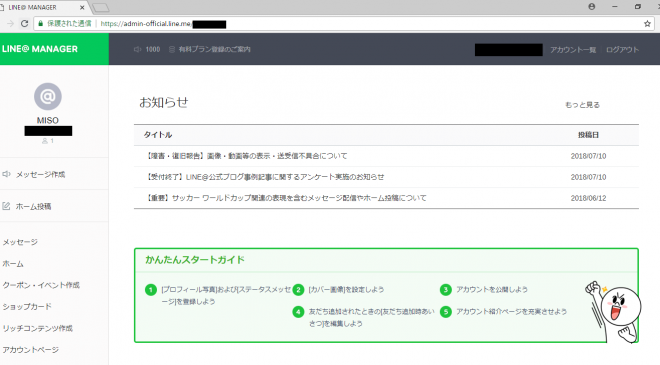Go forward with the browser arrow

11,24
